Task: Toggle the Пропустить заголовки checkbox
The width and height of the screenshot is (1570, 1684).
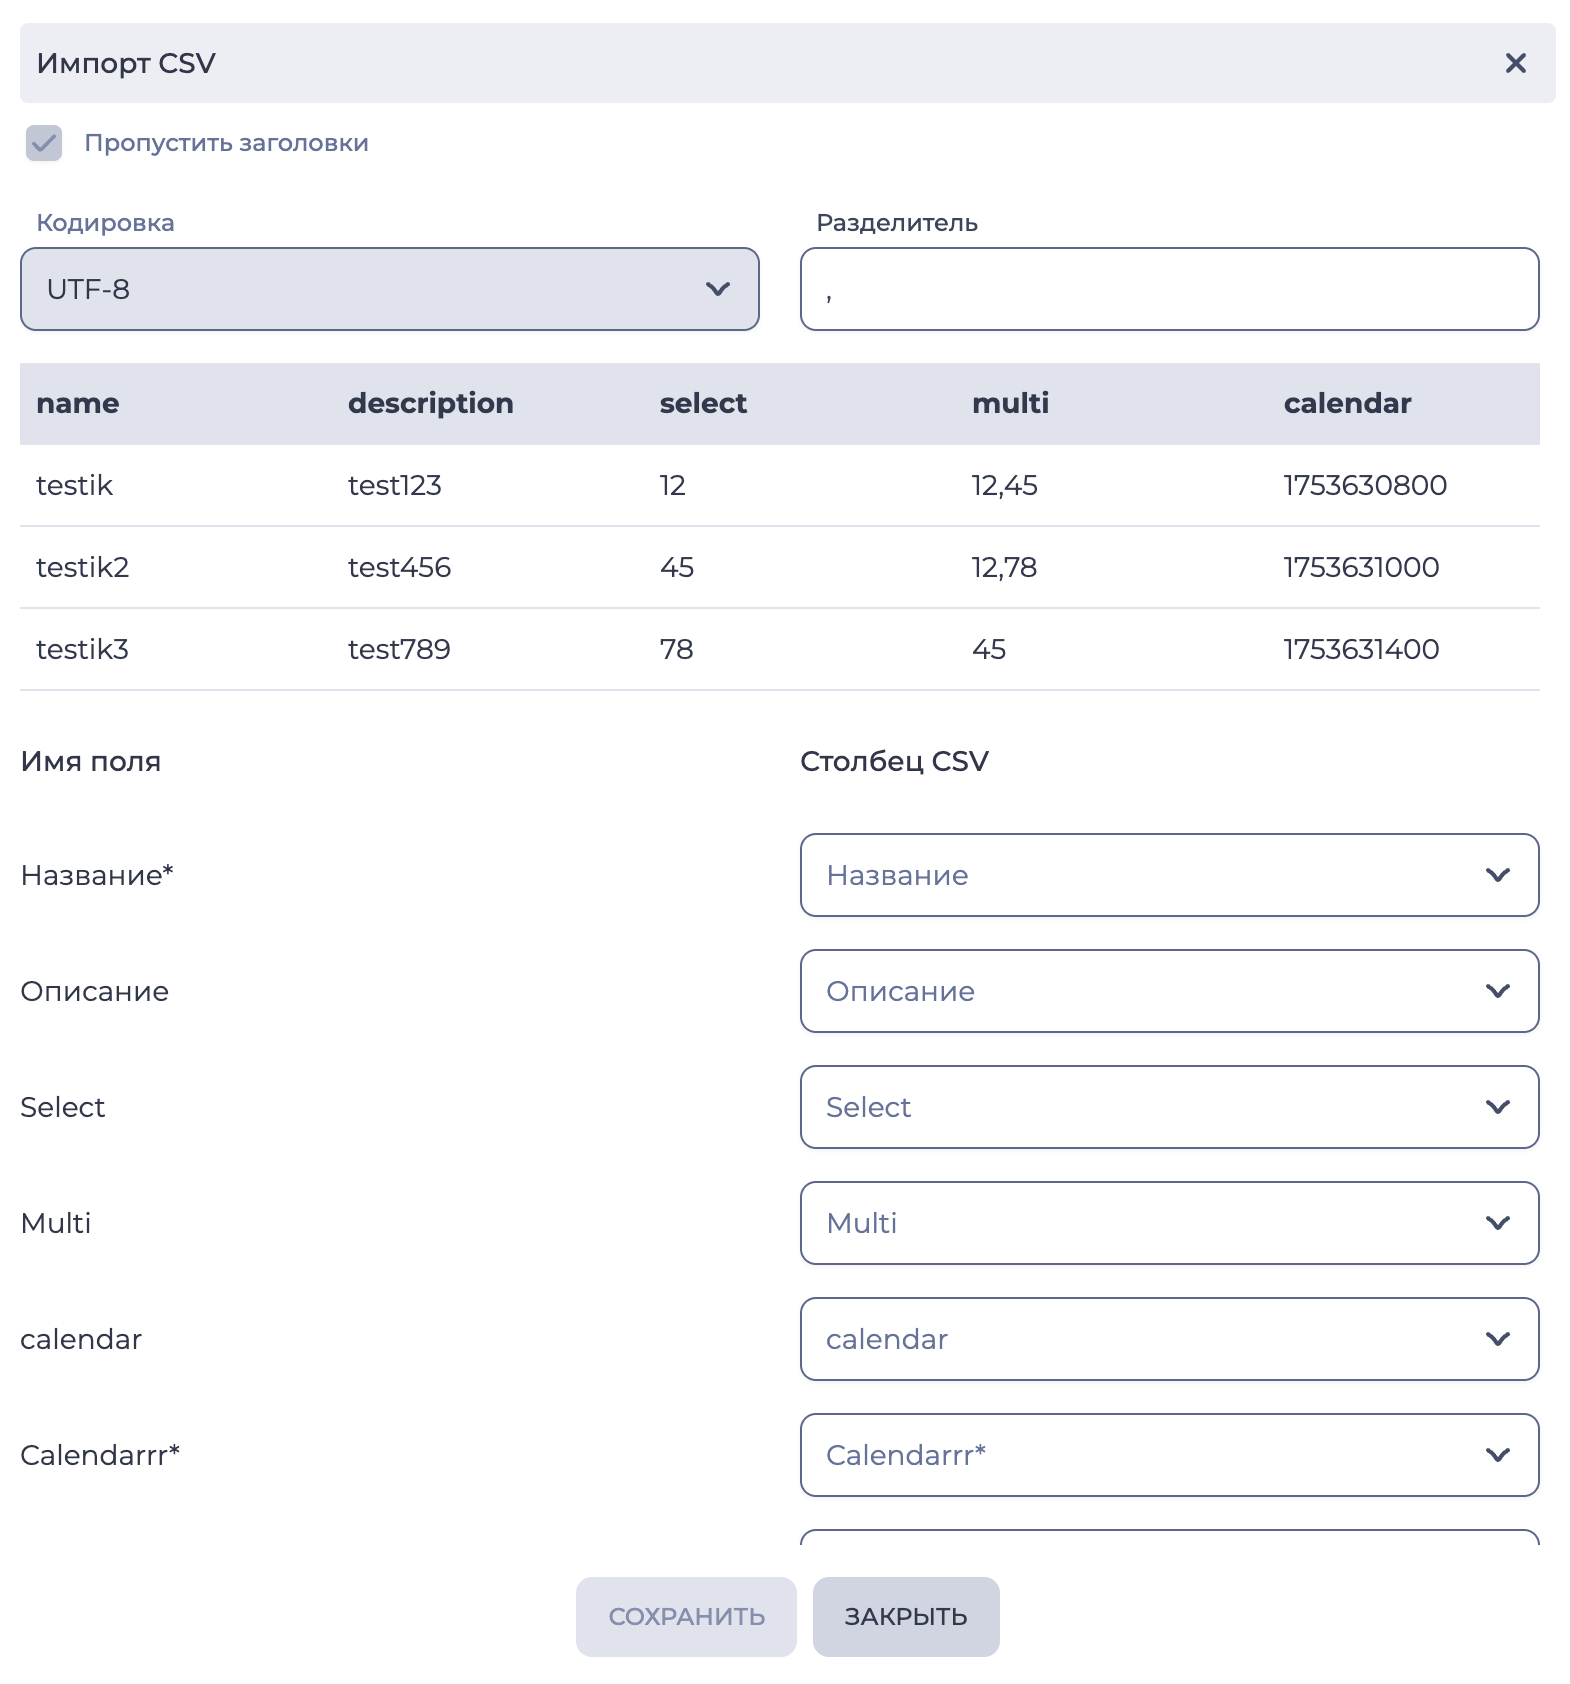Action: [44, 143]
